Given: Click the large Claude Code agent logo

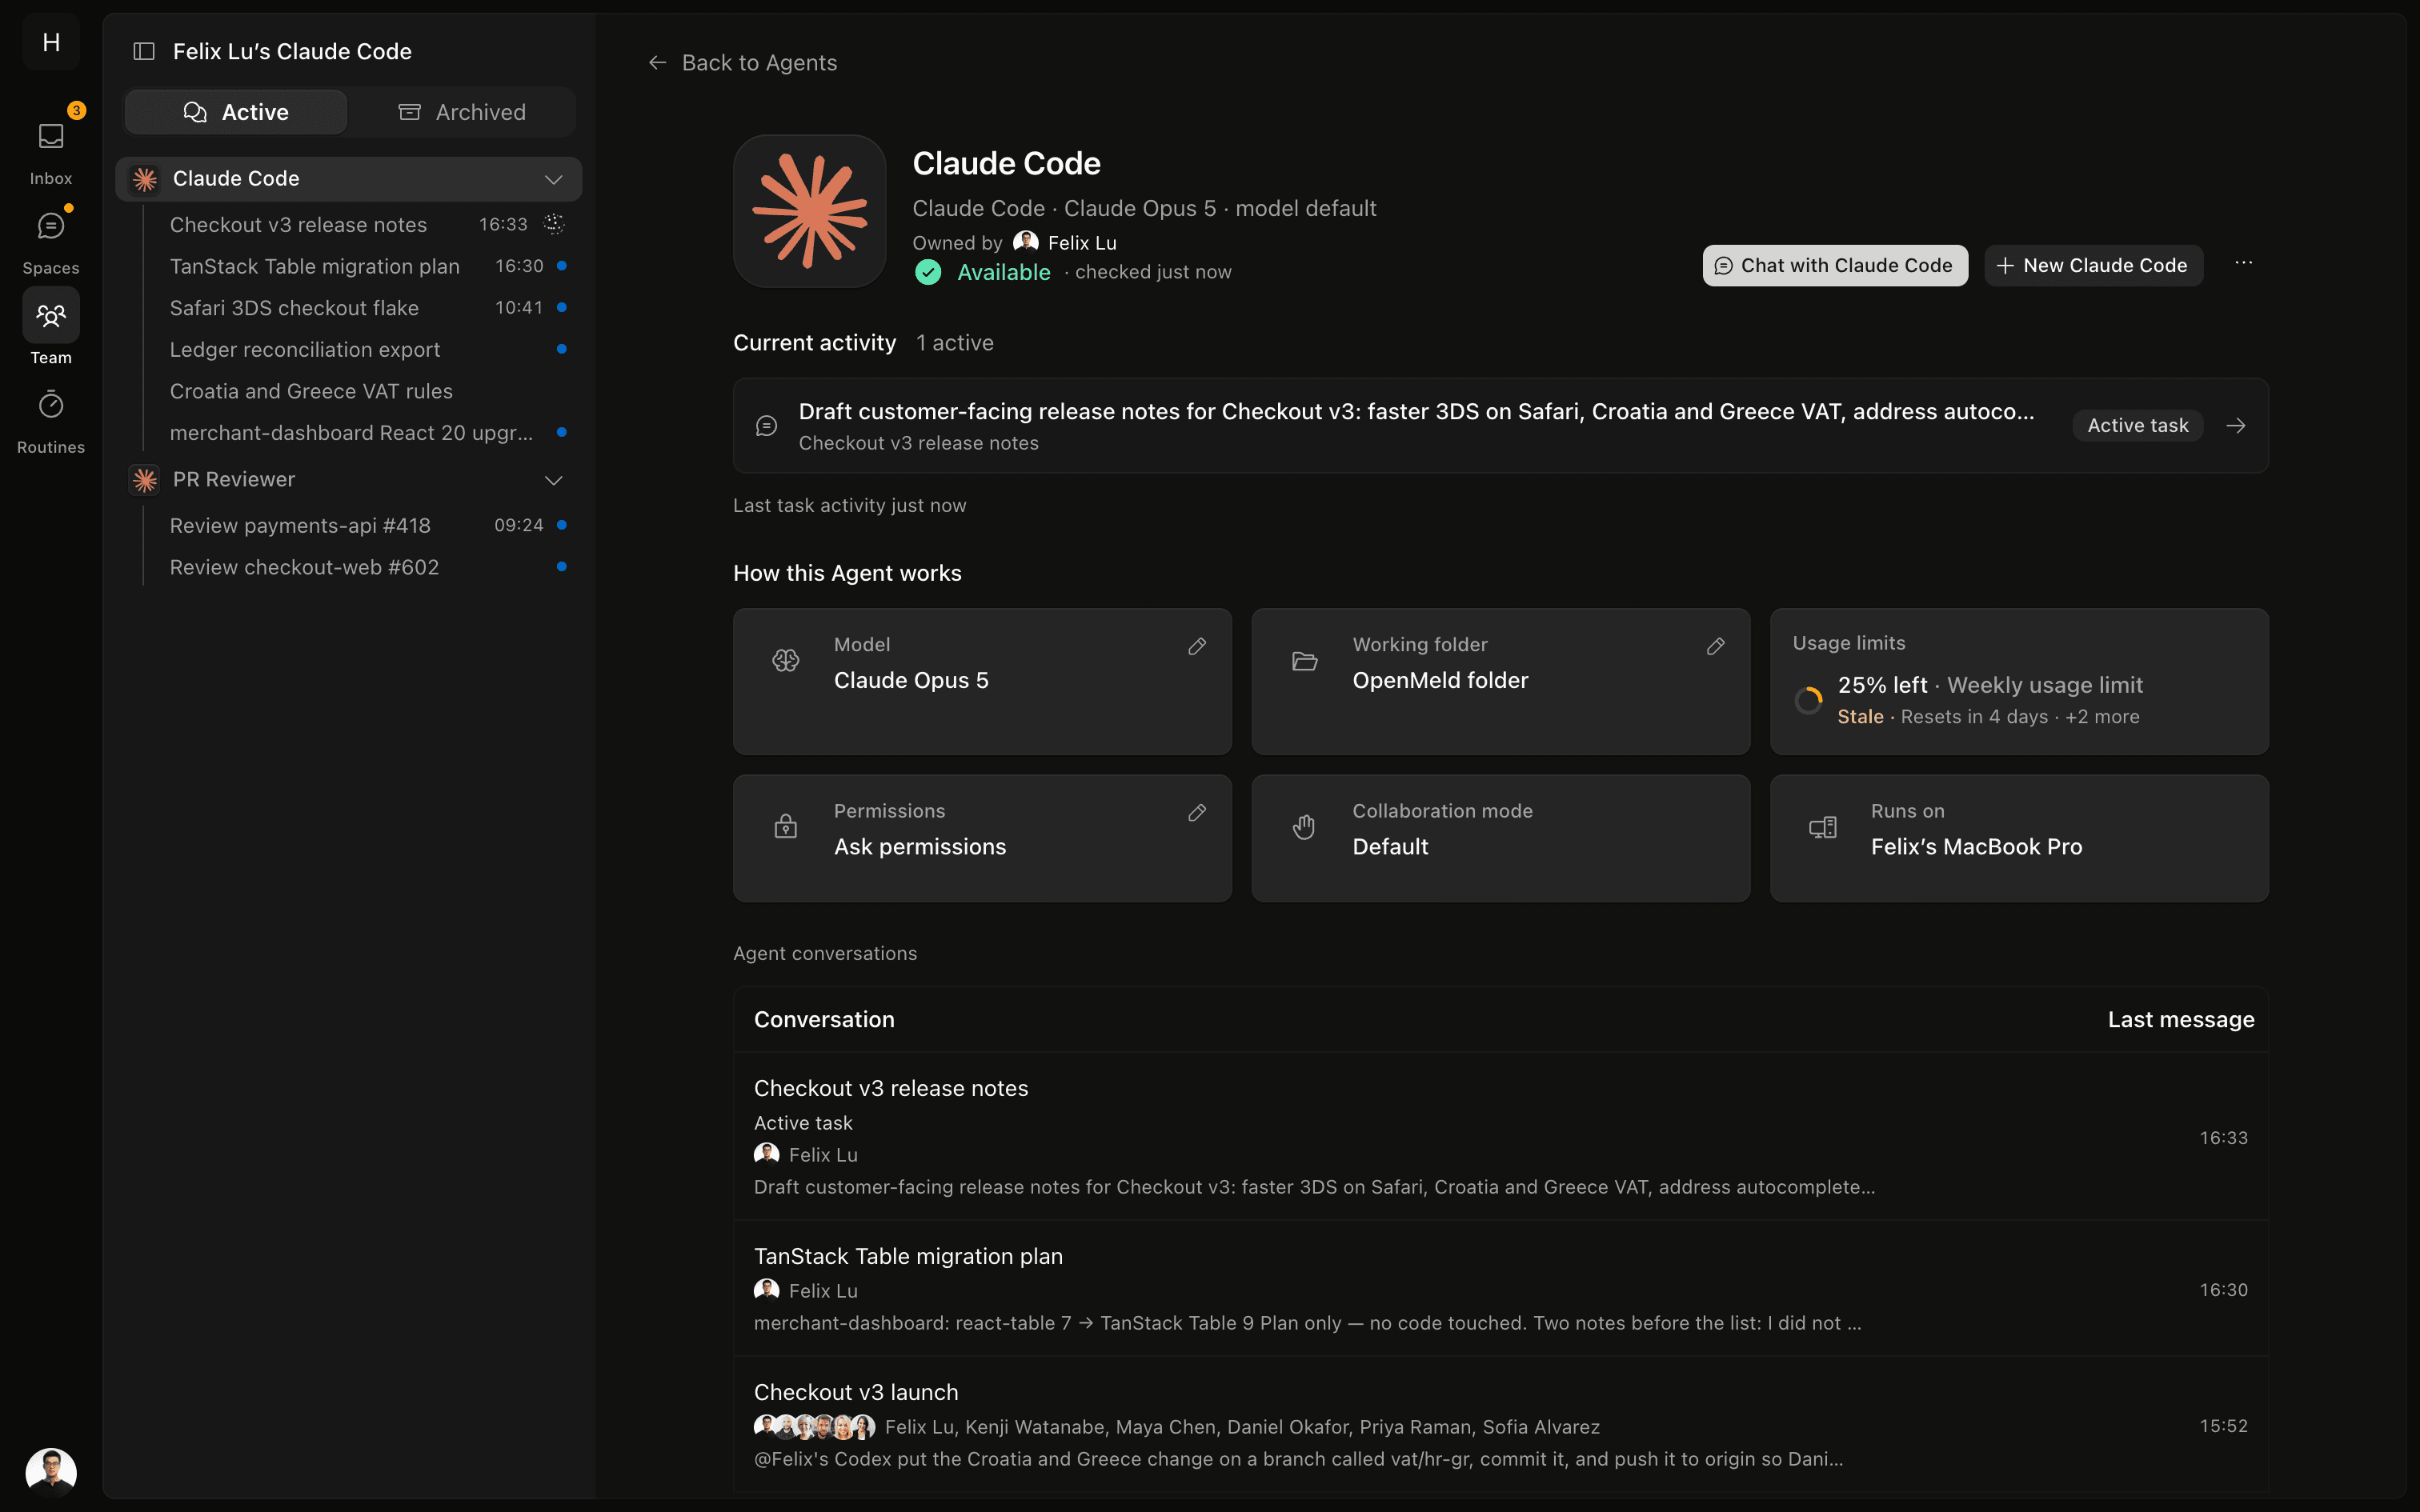Looking at the screenshot, I should click(810, 211).
